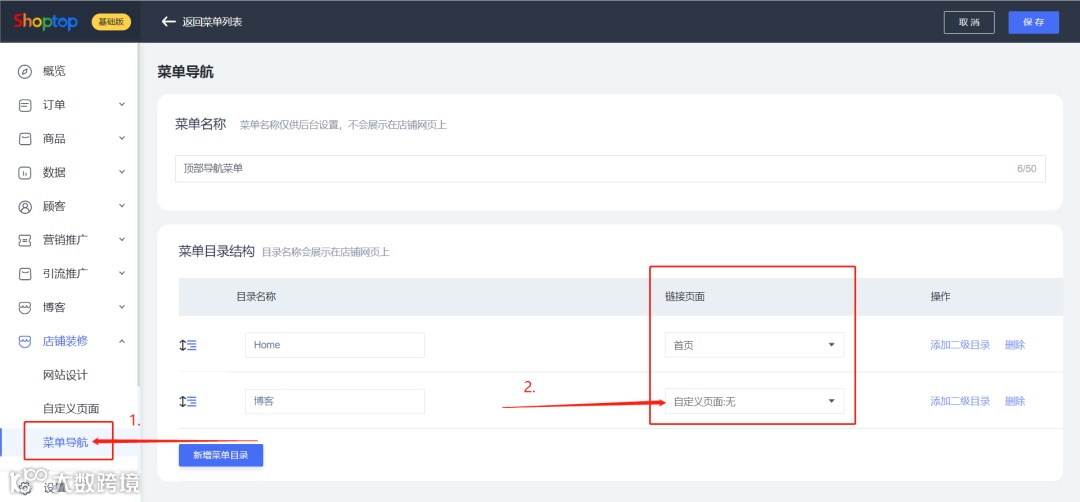Image resolution: width=1080 pixels, height=502 pixels.
Task: Click the reorder handle of 博客 row
Action: pyautogui.click(x=187, y=401)
